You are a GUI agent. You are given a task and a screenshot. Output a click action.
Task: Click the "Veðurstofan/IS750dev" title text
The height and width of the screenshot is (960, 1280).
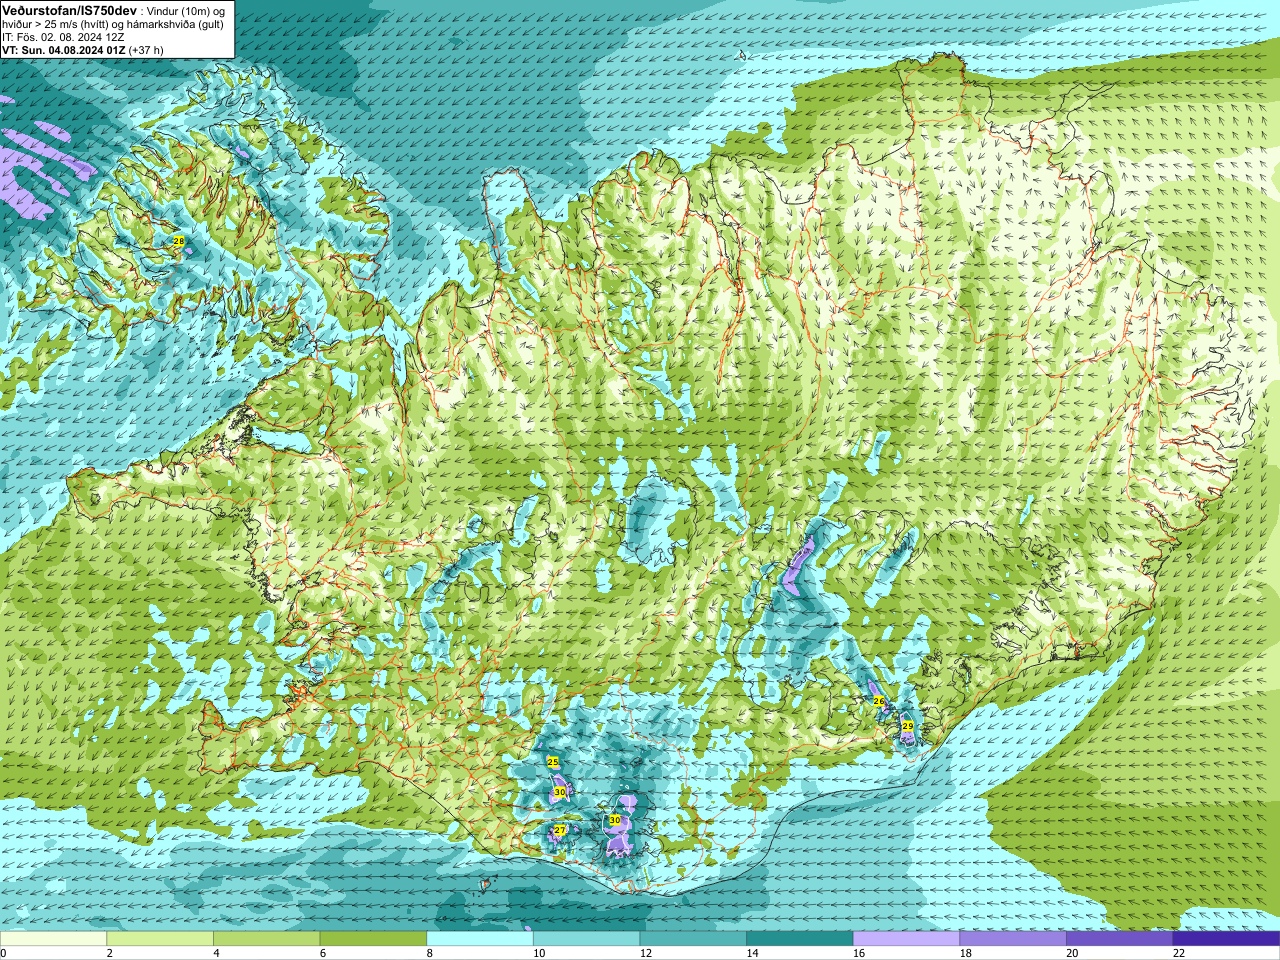(x=70, y=10)
